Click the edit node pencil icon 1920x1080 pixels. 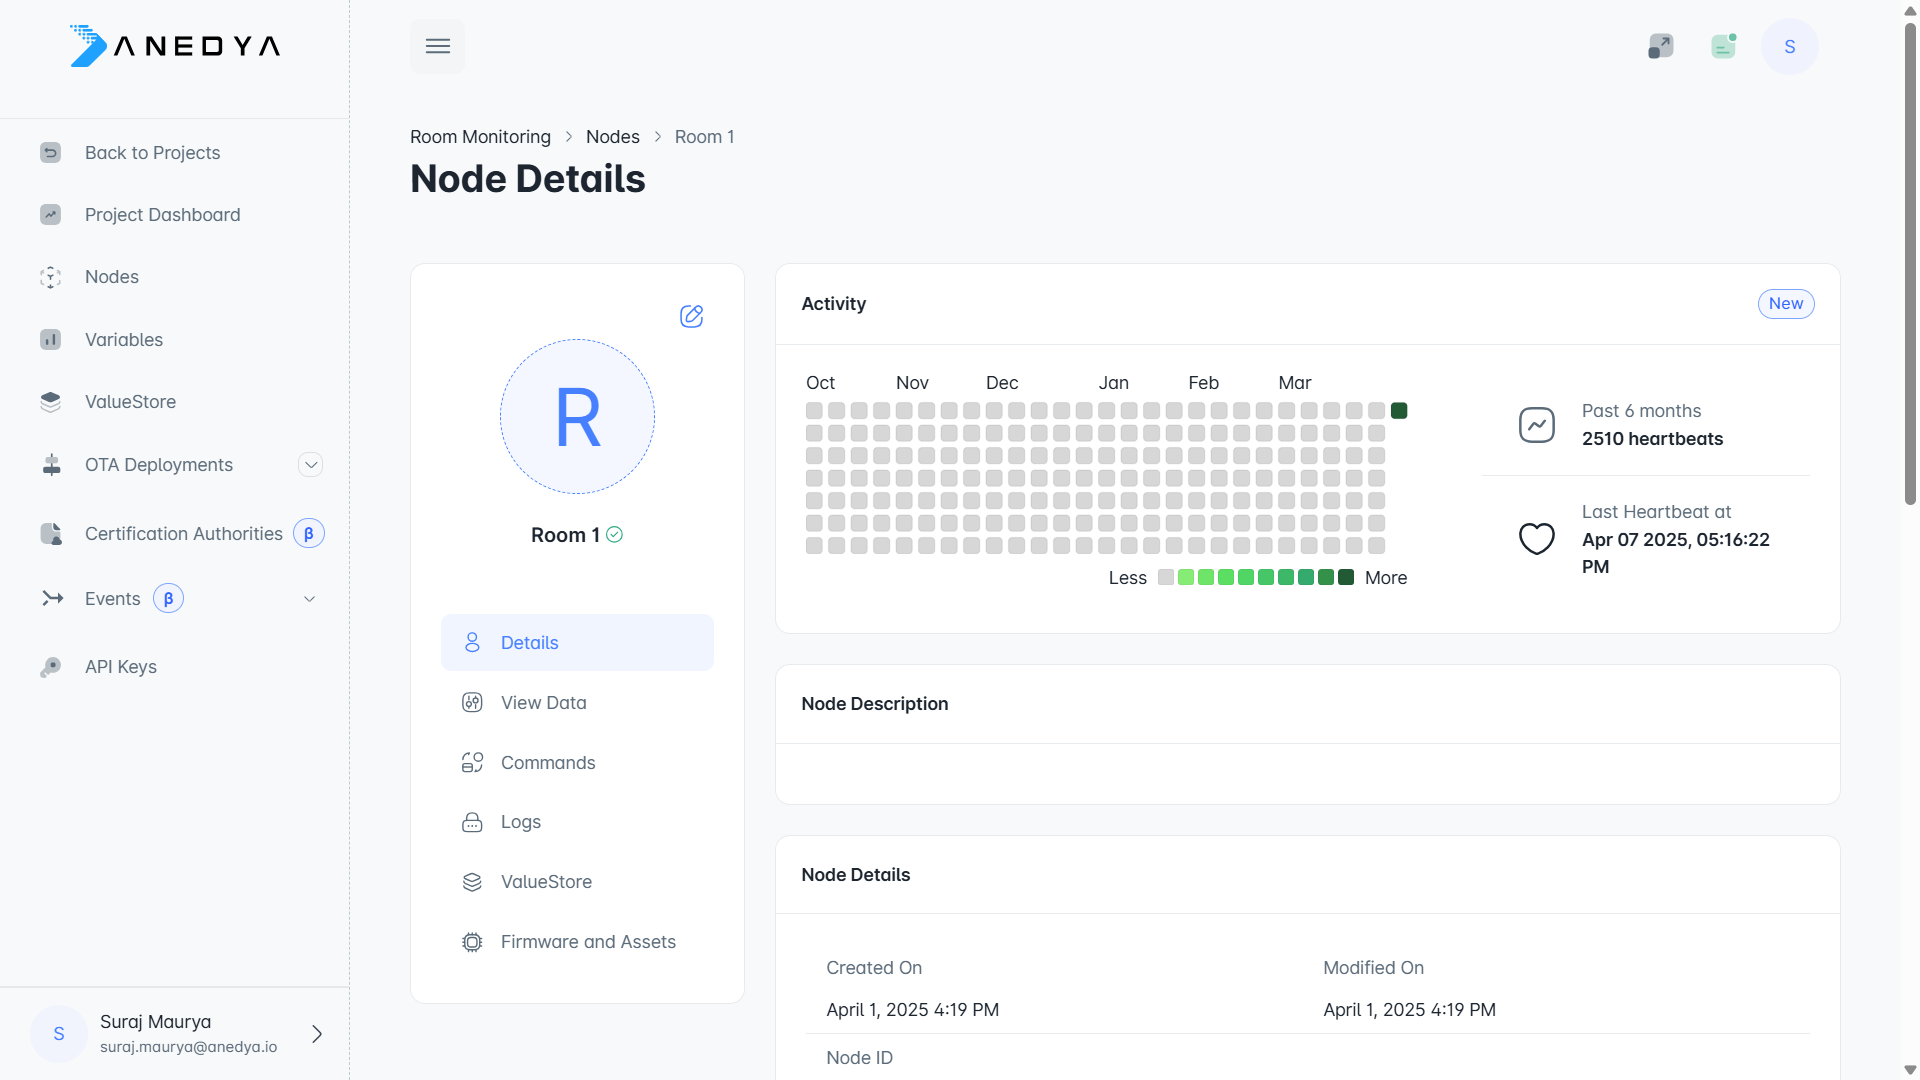pyautogui.click(x=691, y=316)
